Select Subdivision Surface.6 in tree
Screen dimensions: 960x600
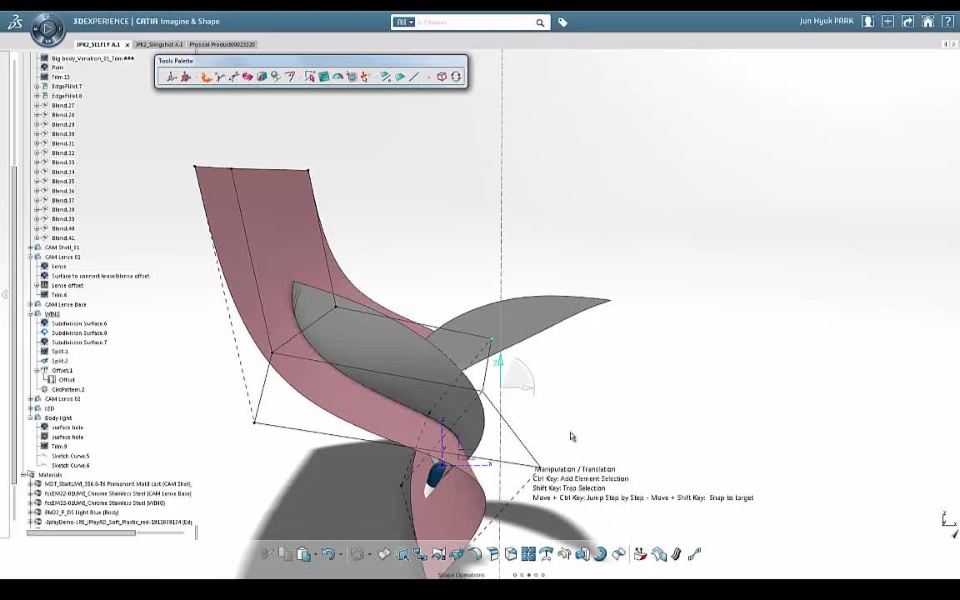click(79, 323)
